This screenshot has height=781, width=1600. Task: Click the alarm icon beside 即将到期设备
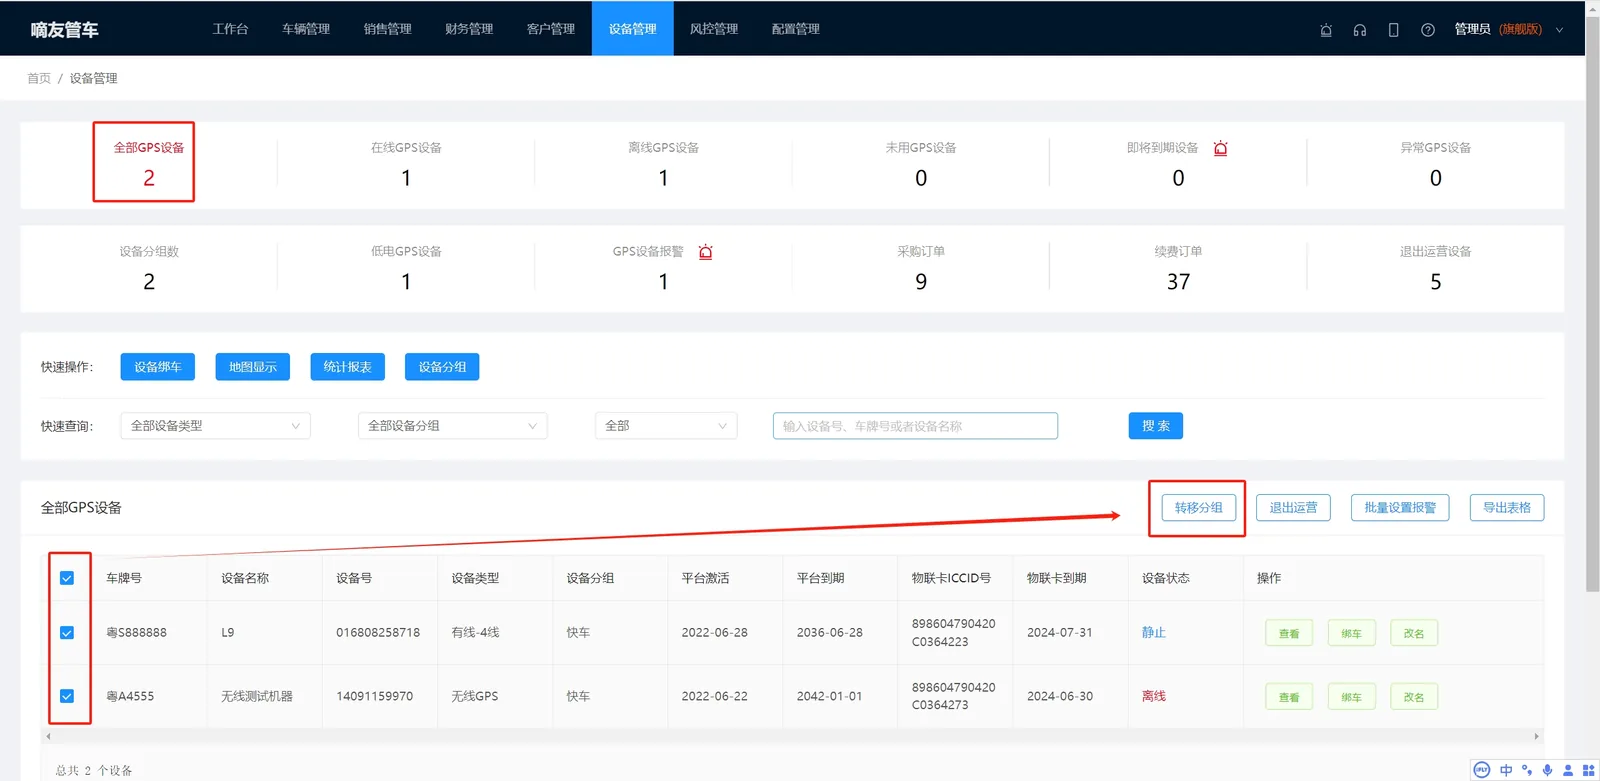click(1220, 148)
